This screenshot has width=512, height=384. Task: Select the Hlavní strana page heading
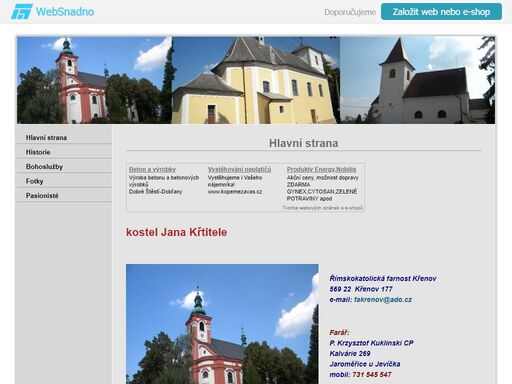click(x=303, y=143)
